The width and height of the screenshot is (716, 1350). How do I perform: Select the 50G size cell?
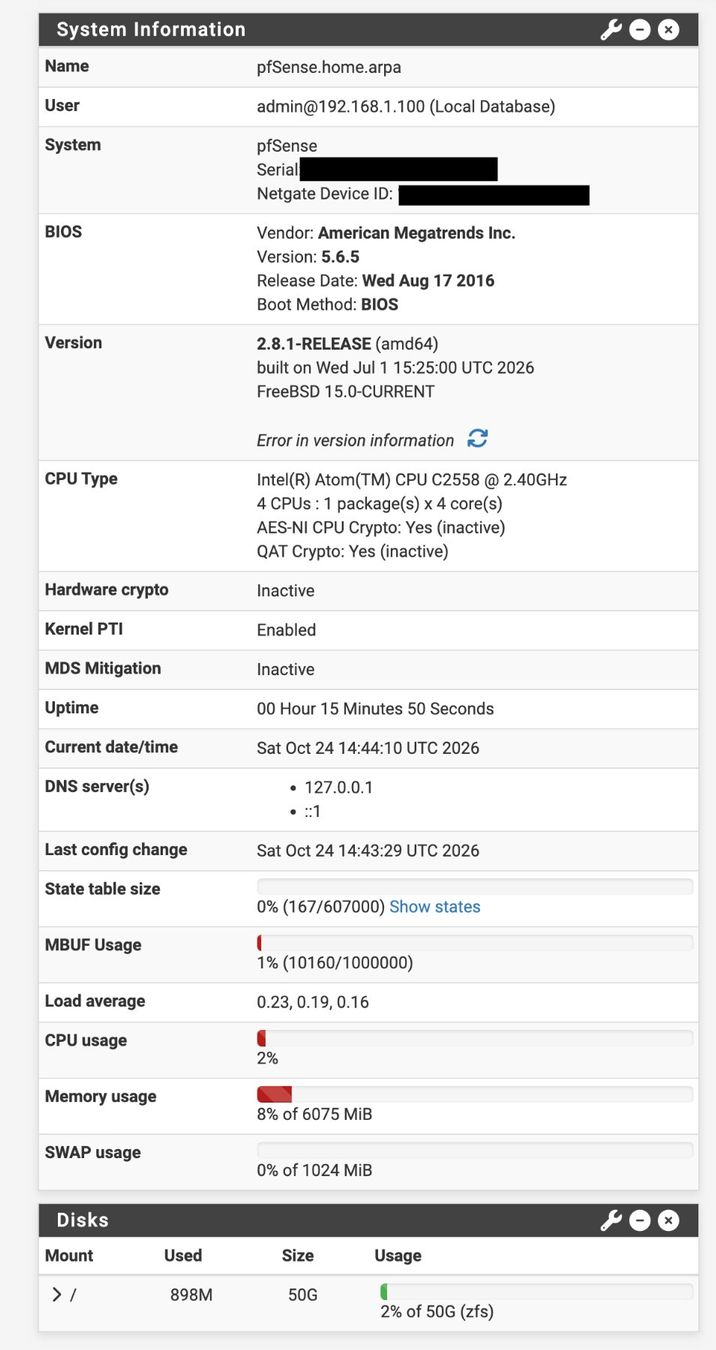303,1295
